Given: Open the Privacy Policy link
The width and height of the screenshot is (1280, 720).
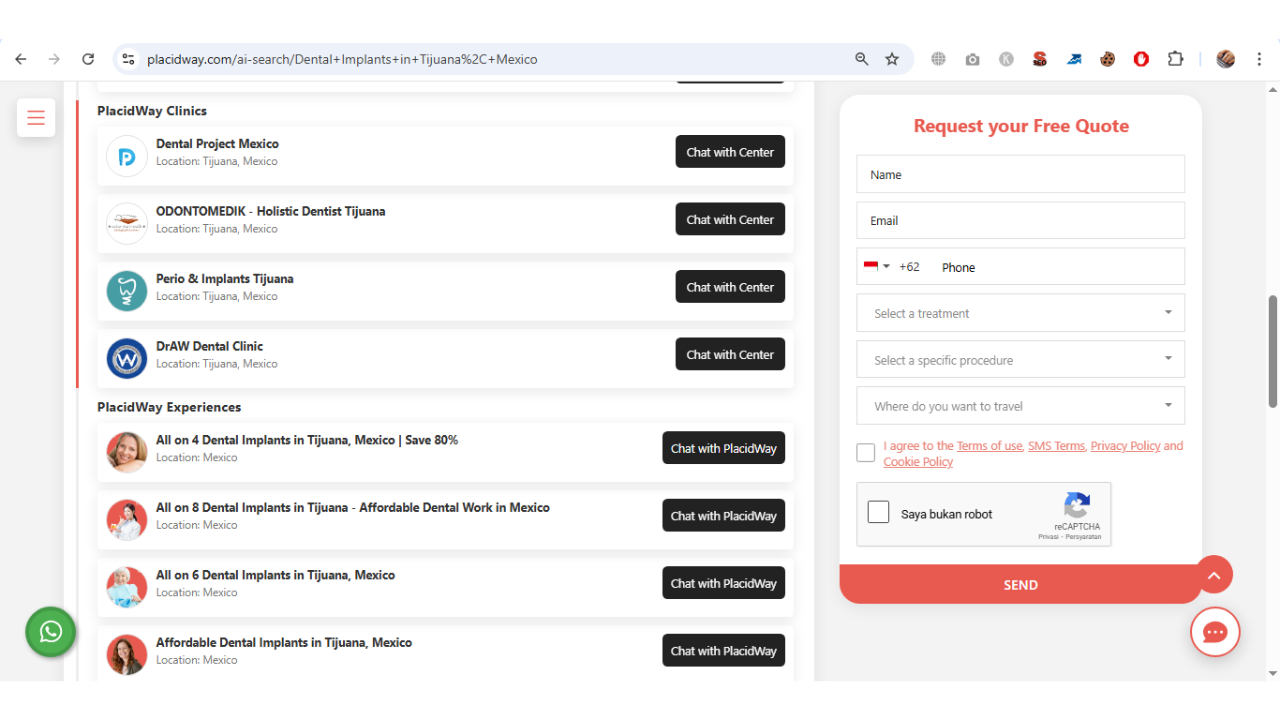Looking at the screenshot, I should (x=1125, y=446).
